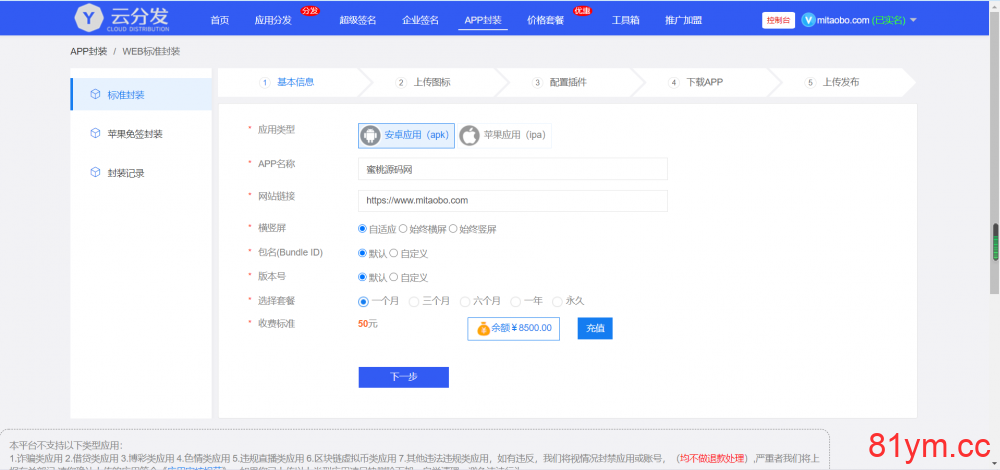Select the Android robot icon for 安卓应用
The height and width of the screenshot is (470, 1000).
tap(371, 135)
